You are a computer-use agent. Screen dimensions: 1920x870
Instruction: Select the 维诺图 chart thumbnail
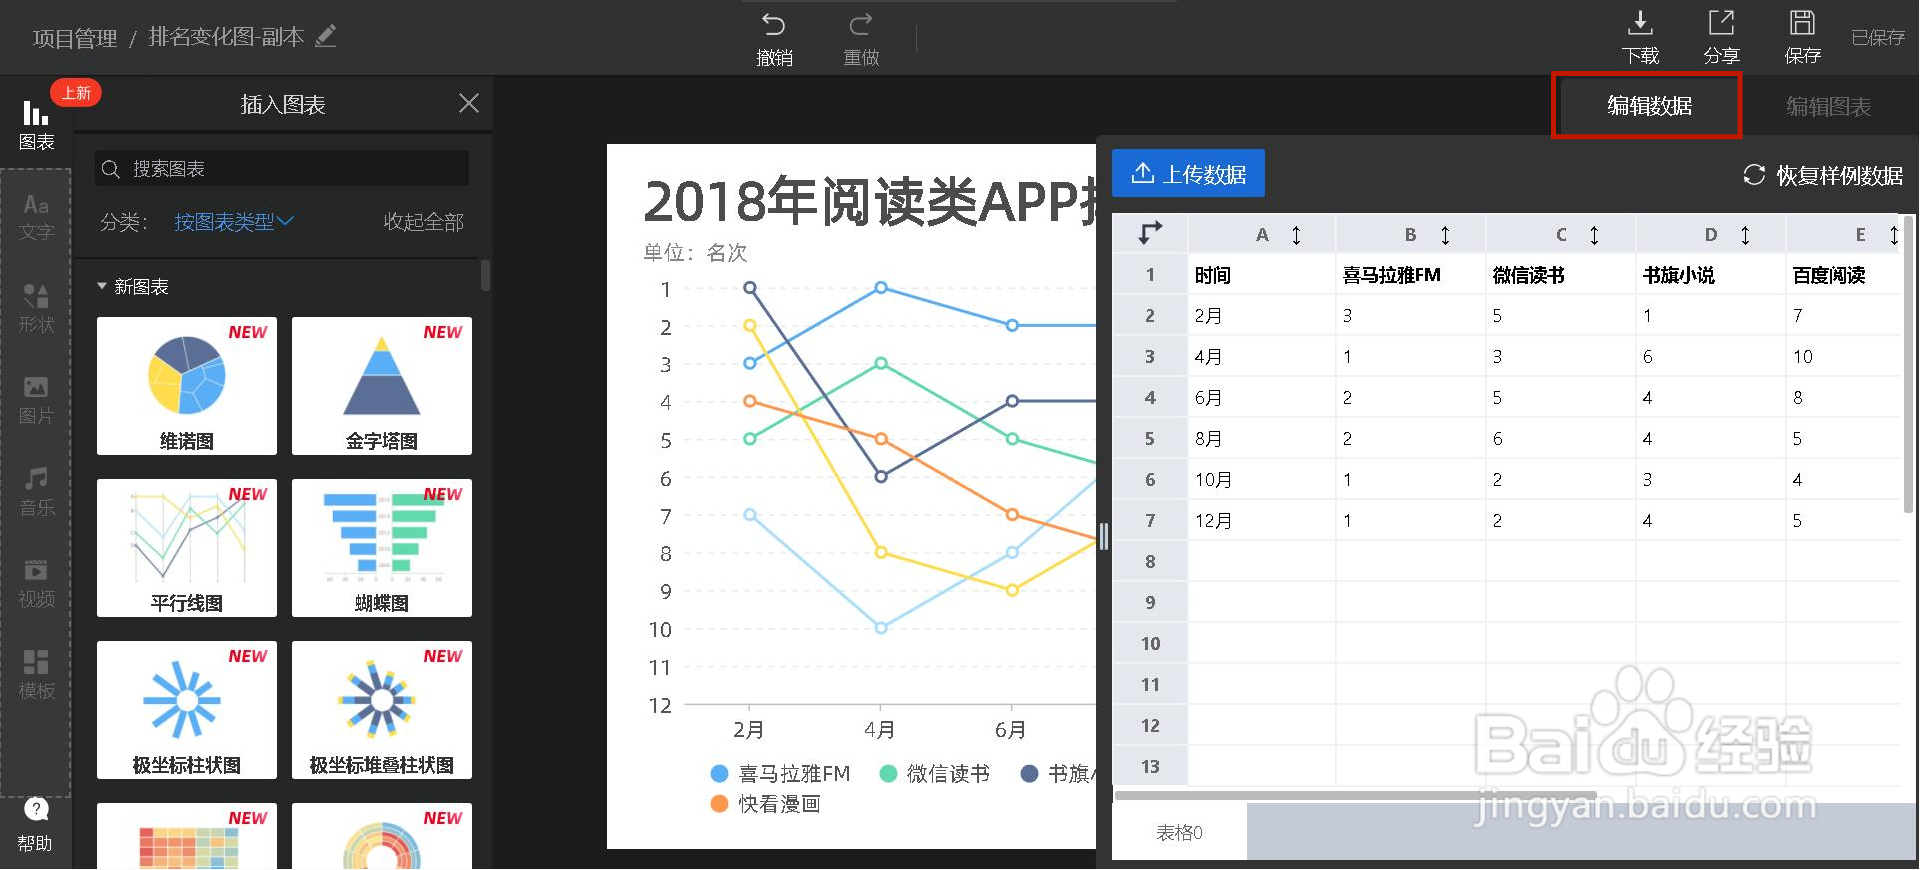pos(187,386)
